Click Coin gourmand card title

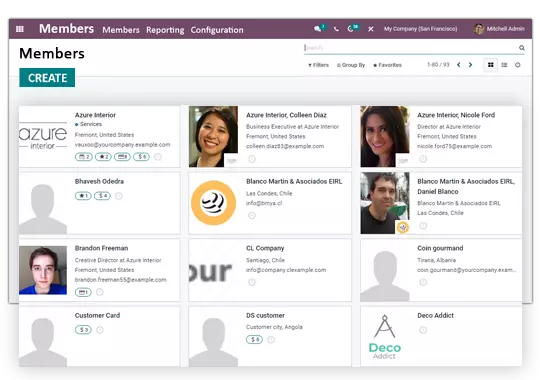click(440, 248)
